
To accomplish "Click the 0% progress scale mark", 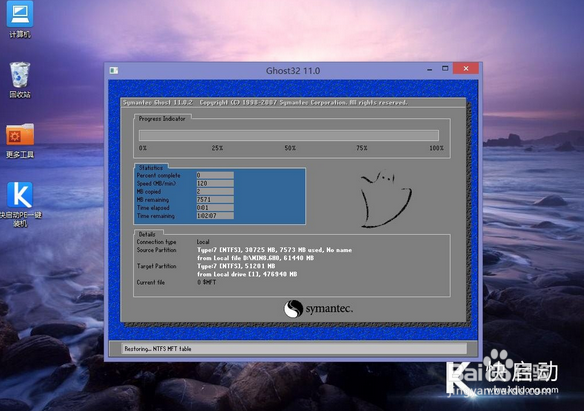I will [143, 148].
